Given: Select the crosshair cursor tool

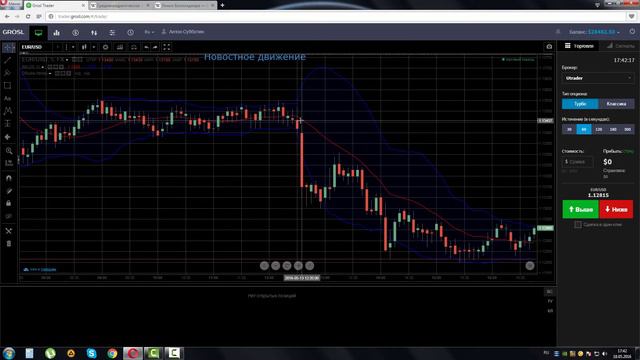Looking at the screenshot, I should 8,48.
